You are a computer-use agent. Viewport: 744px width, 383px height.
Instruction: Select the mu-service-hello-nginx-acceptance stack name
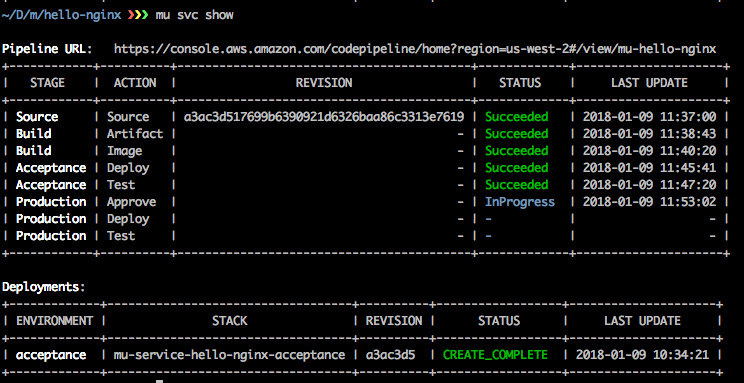click(229, 355)
